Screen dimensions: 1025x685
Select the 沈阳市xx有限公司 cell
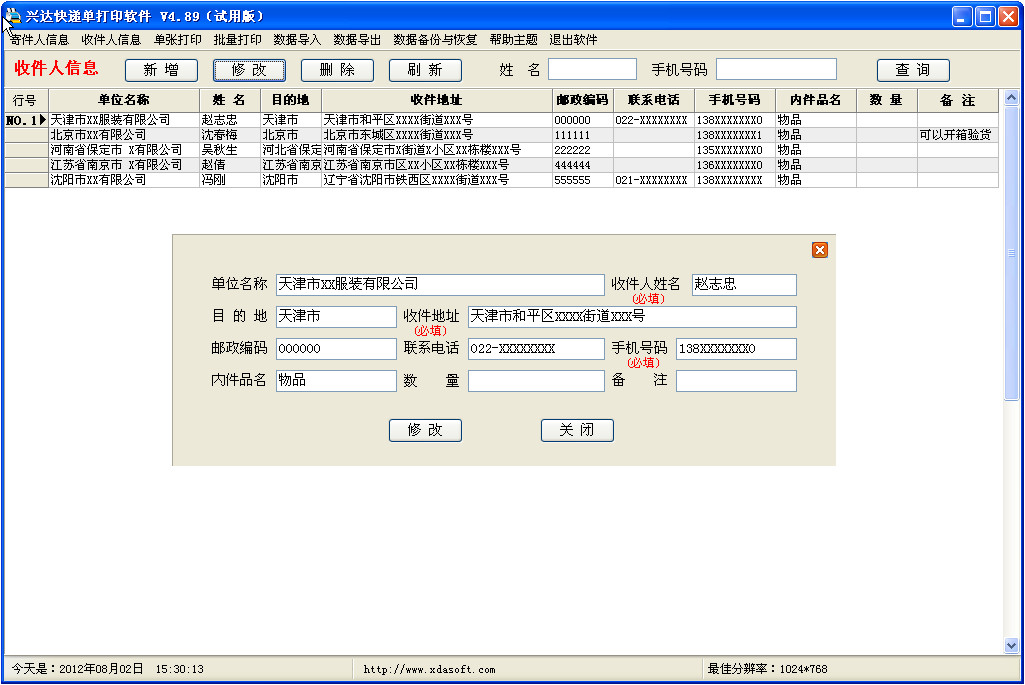[x=124, y=180]
